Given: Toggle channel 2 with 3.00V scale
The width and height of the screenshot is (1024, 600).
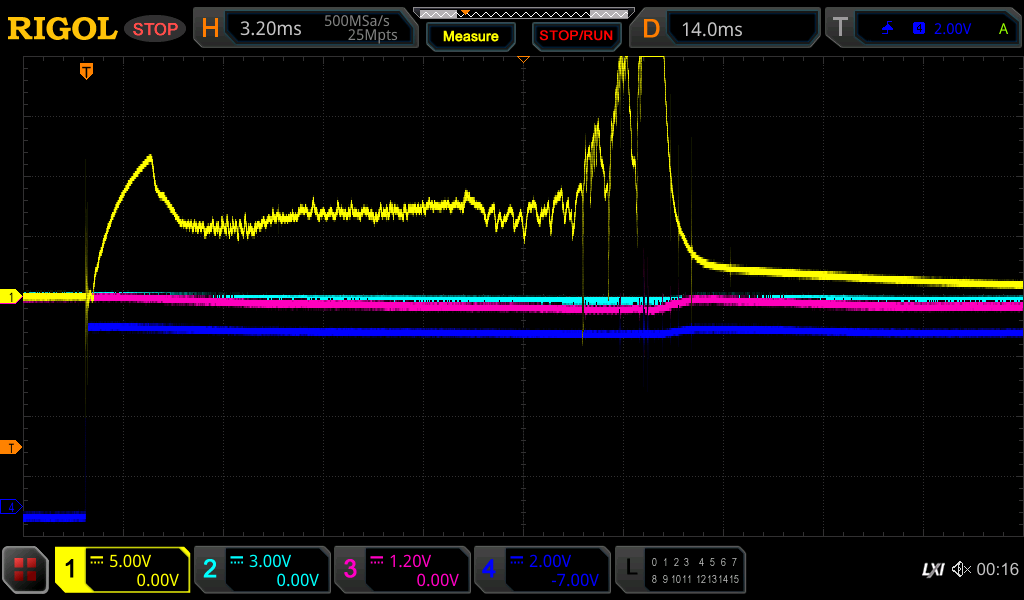Looking at the screenshot, I should [262, 570].
